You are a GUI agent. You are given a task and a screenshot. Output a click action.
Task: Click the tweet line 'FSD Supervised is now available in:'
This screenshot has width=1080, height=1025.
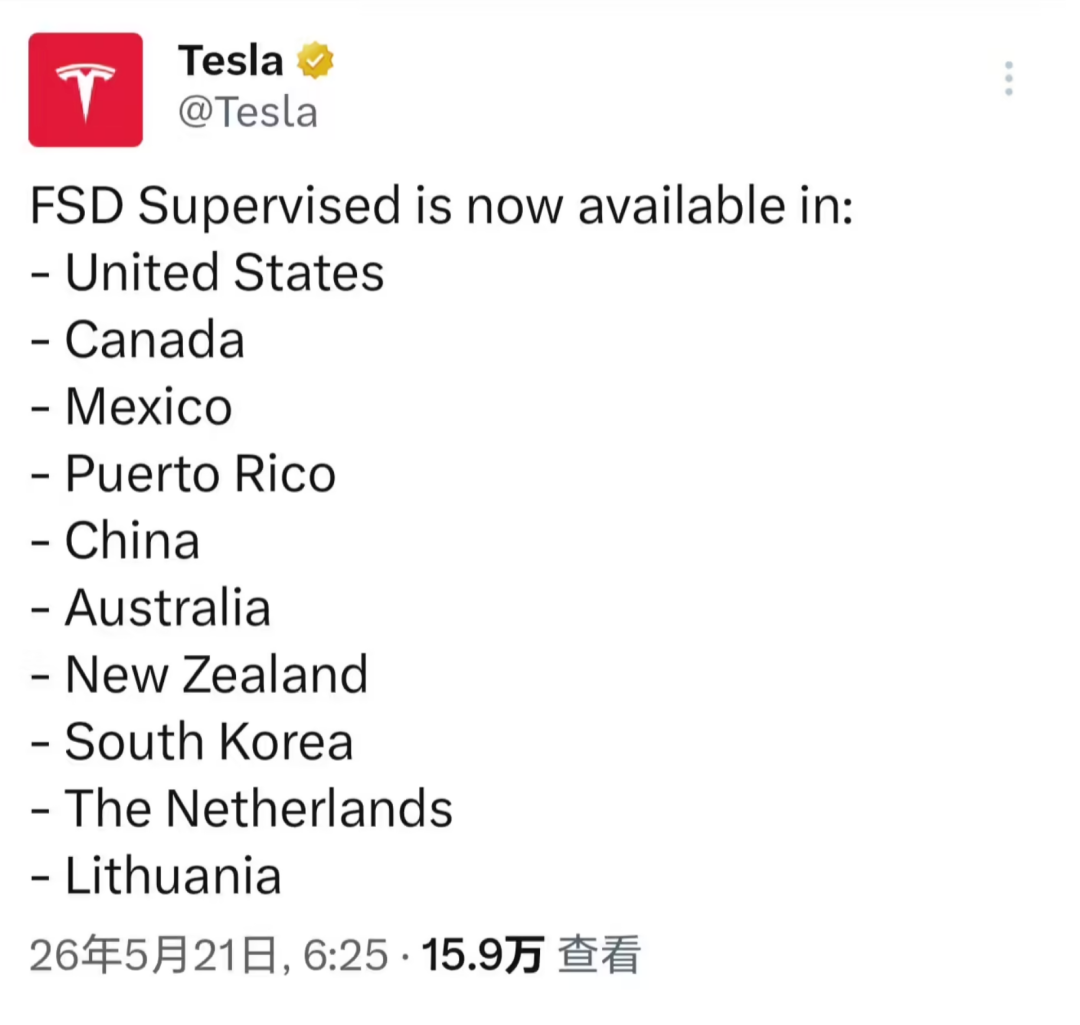(x=442, y=206)
